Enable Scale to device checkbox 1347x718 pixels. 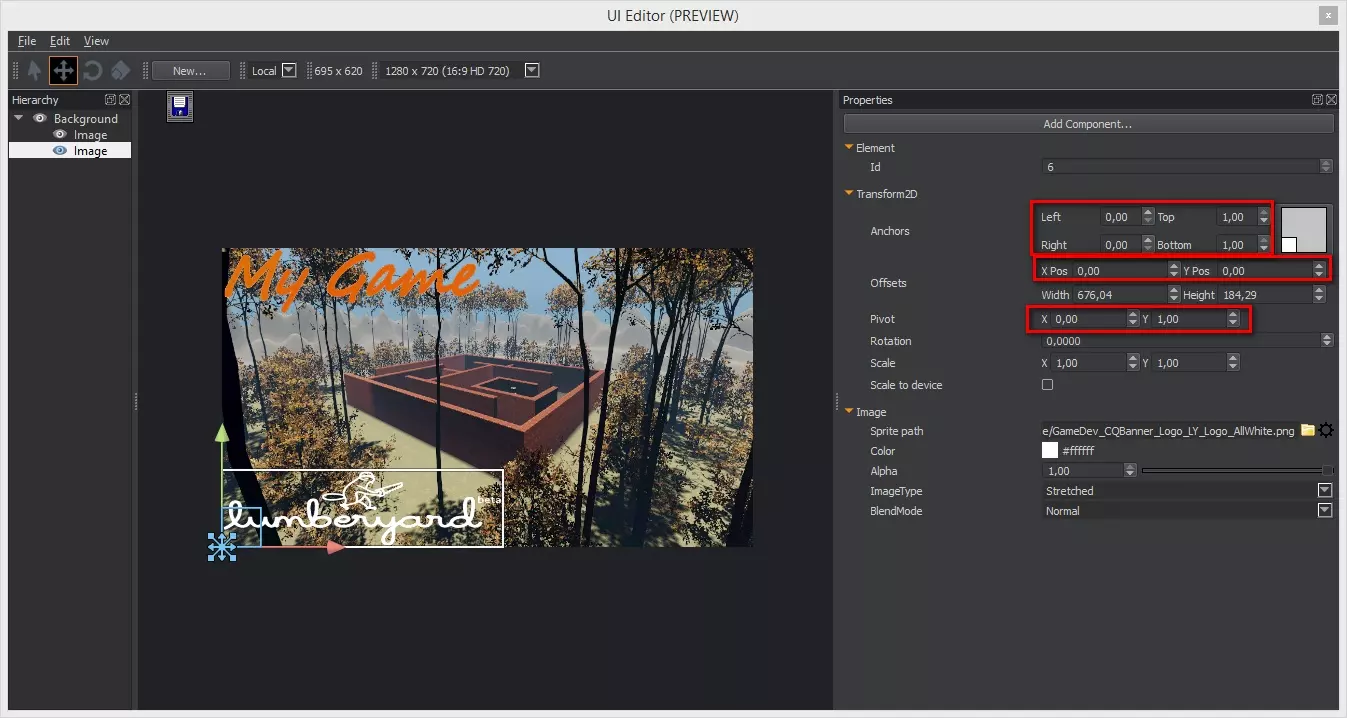click(1048, 385)
